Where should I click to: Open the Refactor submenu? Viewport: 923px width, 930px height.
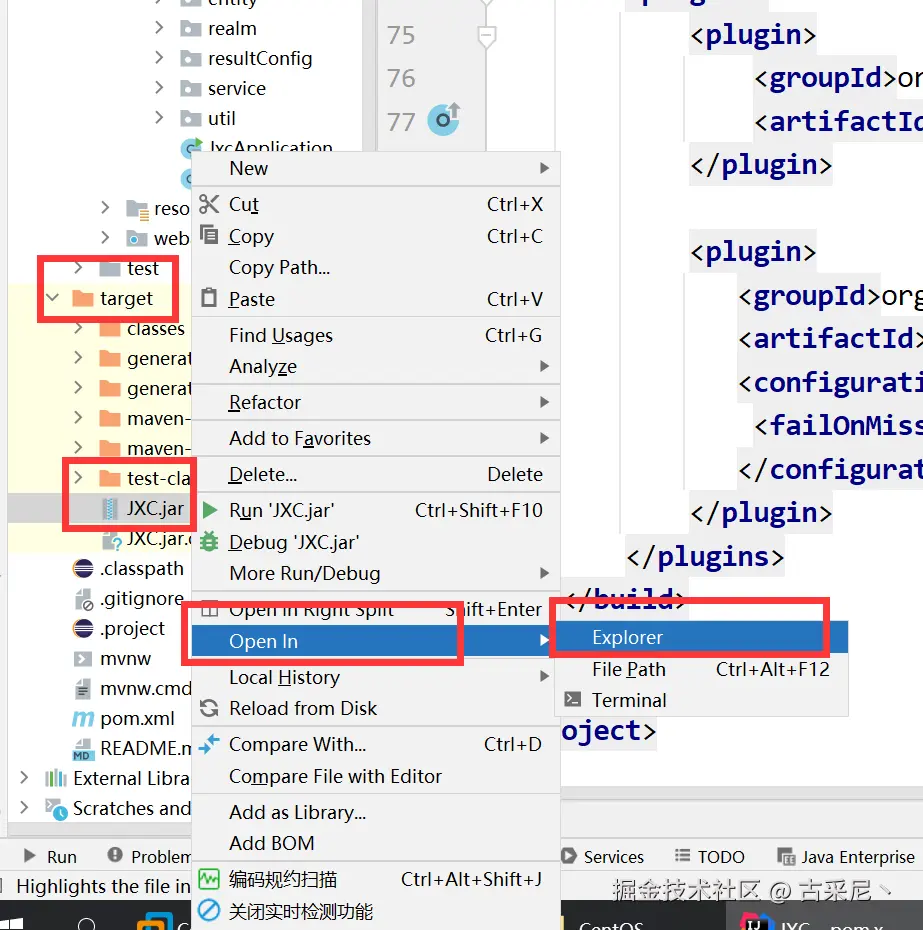[376, 402]
